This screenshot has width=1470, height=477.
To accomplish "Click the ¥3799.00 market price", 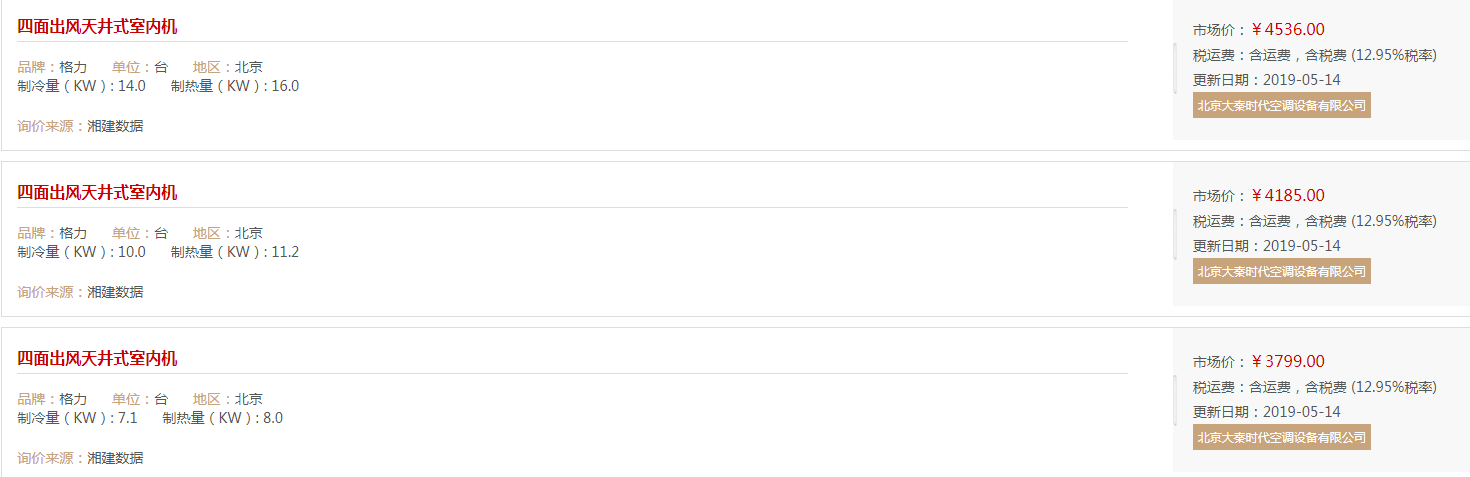I will tap(1288, 362).
